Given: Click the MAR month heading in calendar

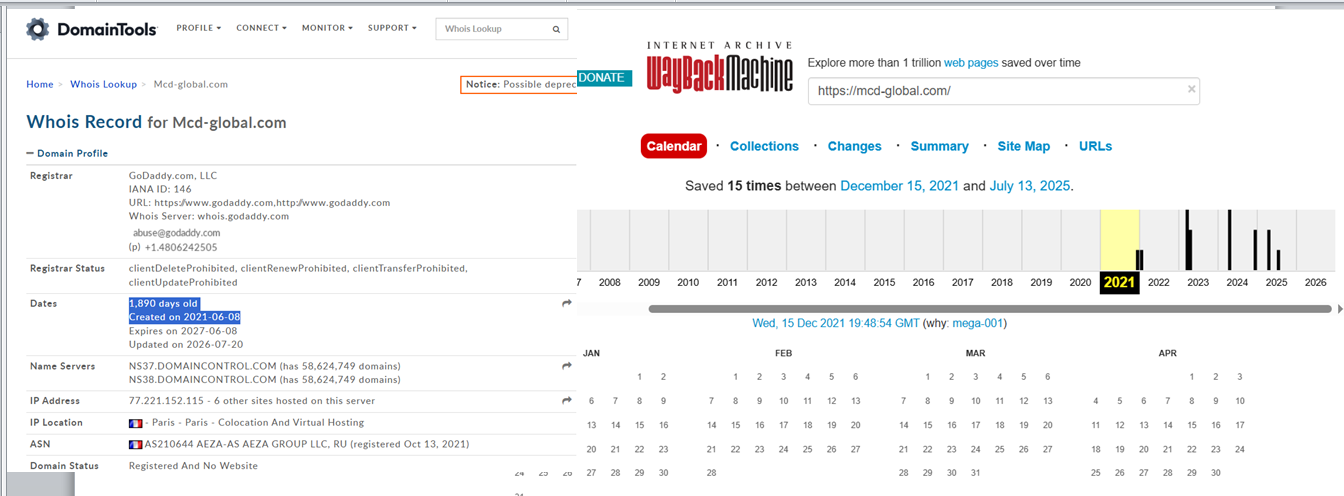Looking at the screenshot, I should tap(975, 353).
